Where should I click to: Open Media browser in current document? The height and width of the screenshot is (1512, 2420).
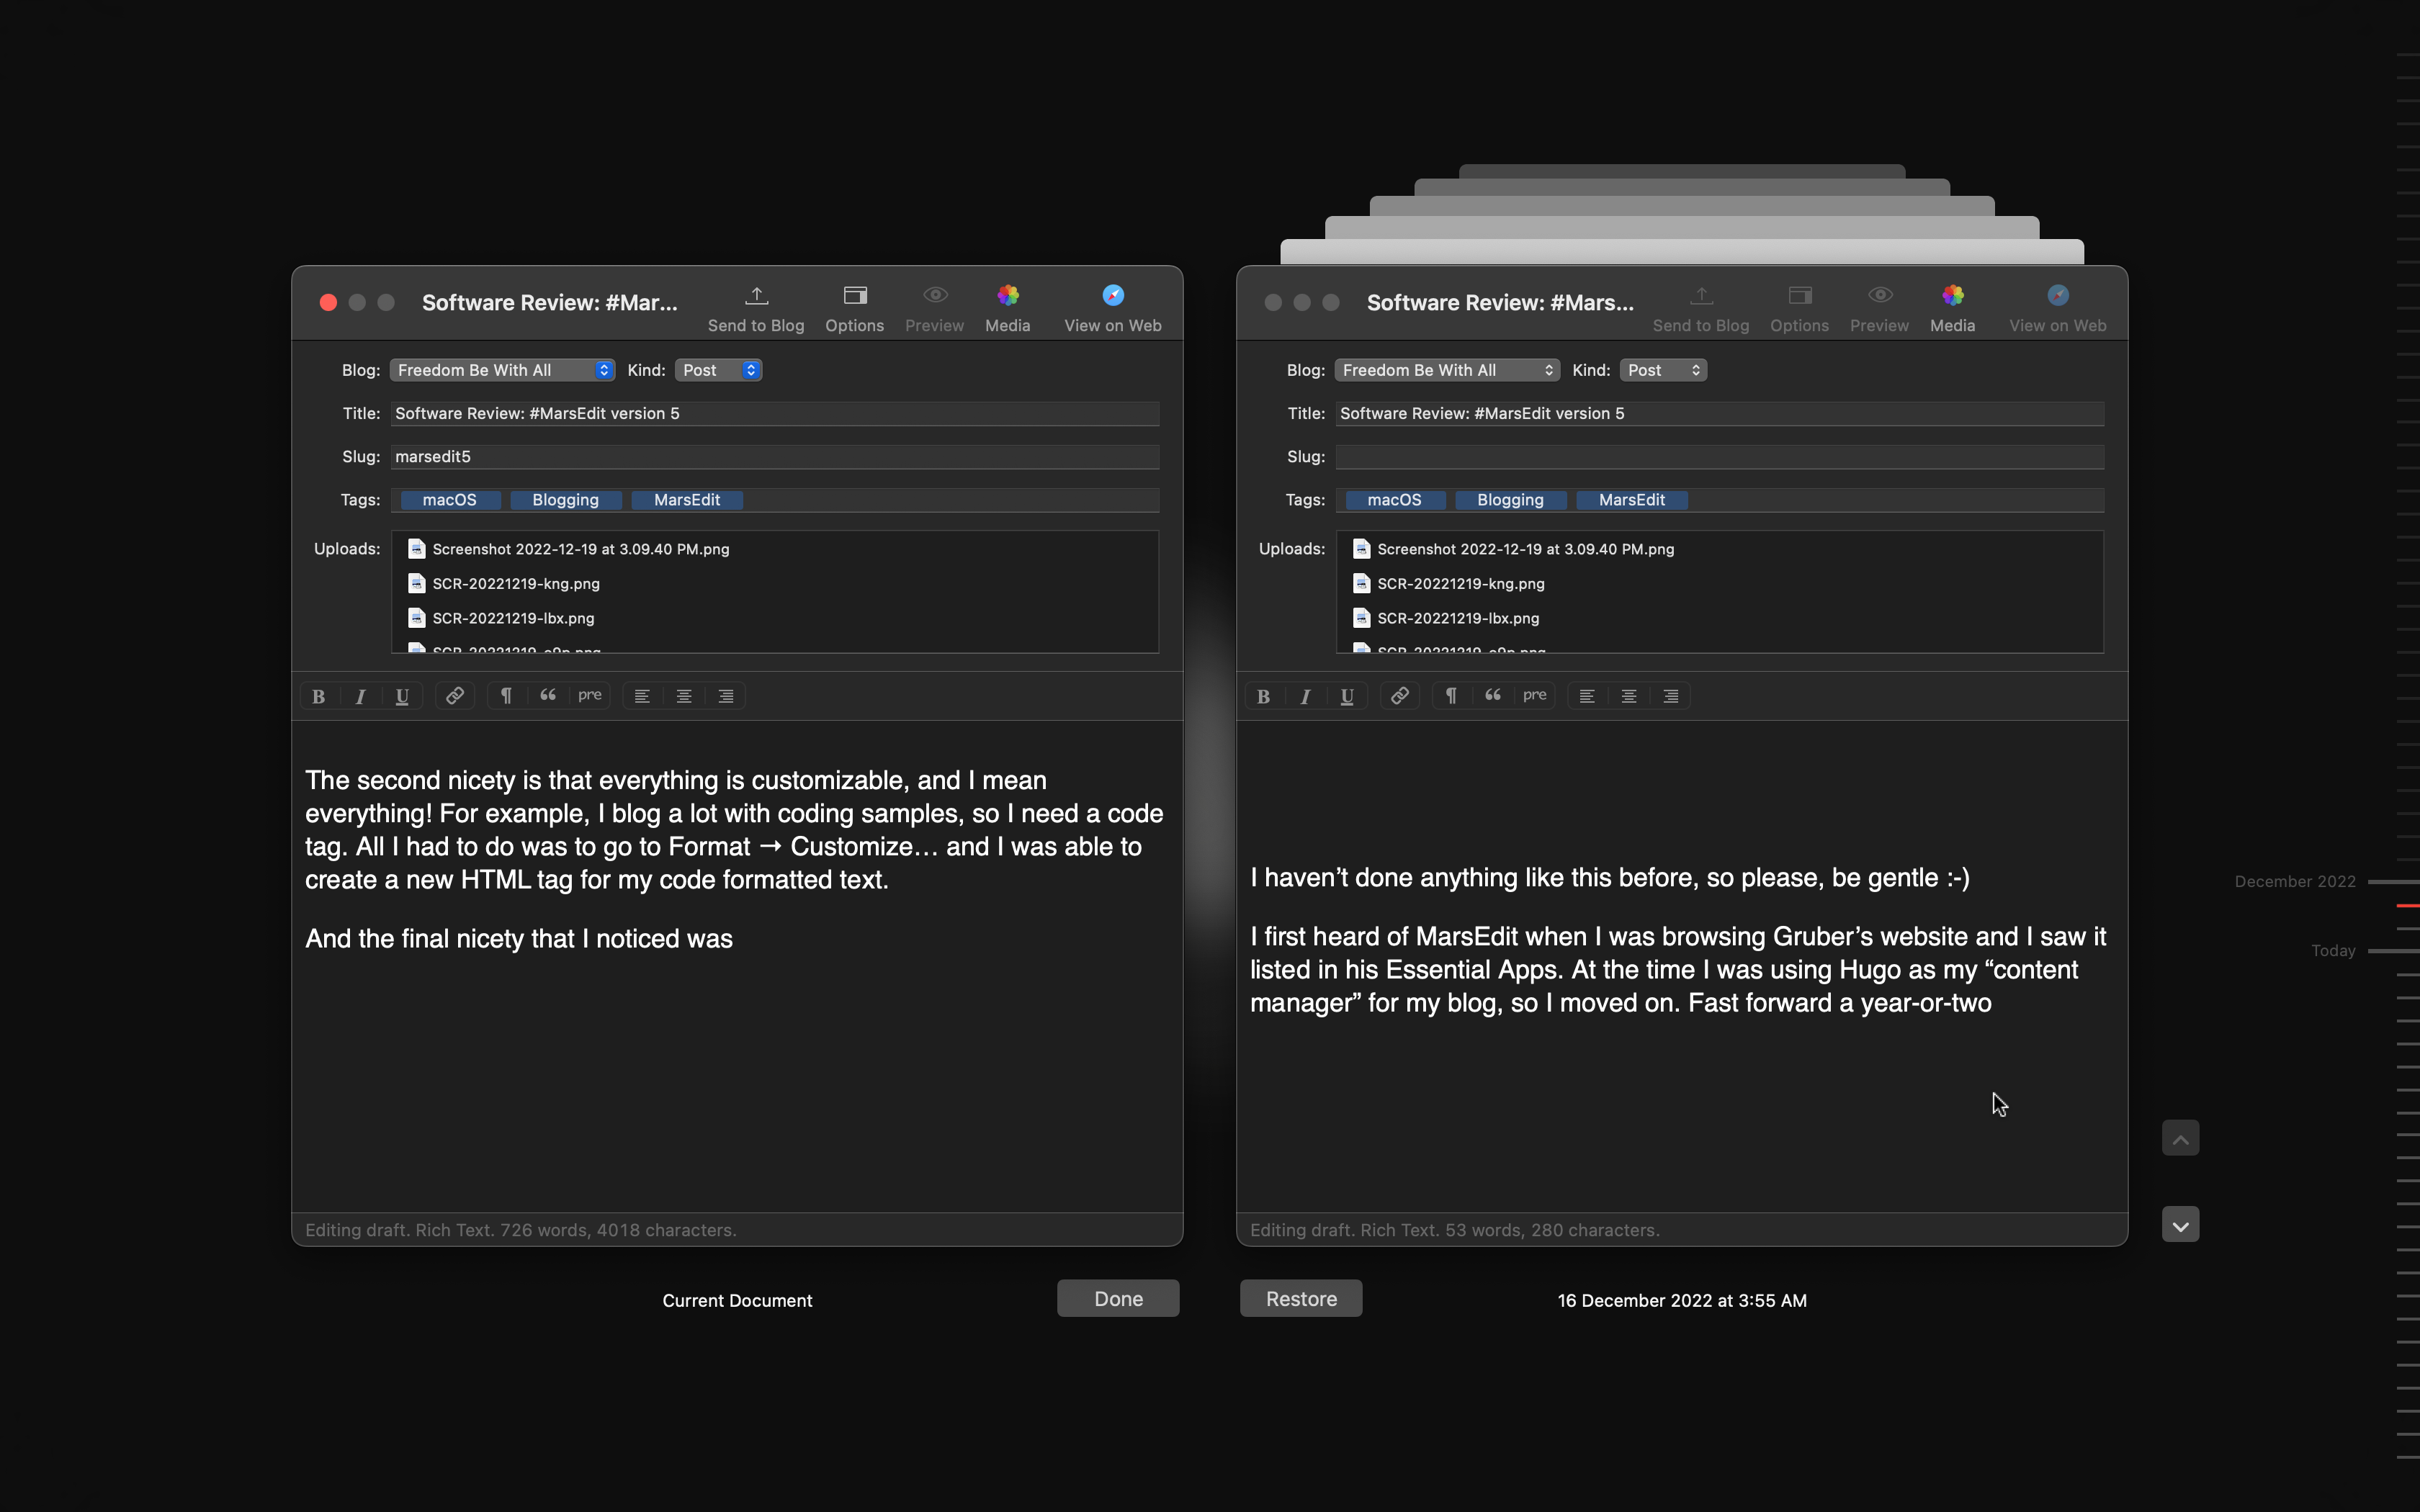coord(1007,308)
